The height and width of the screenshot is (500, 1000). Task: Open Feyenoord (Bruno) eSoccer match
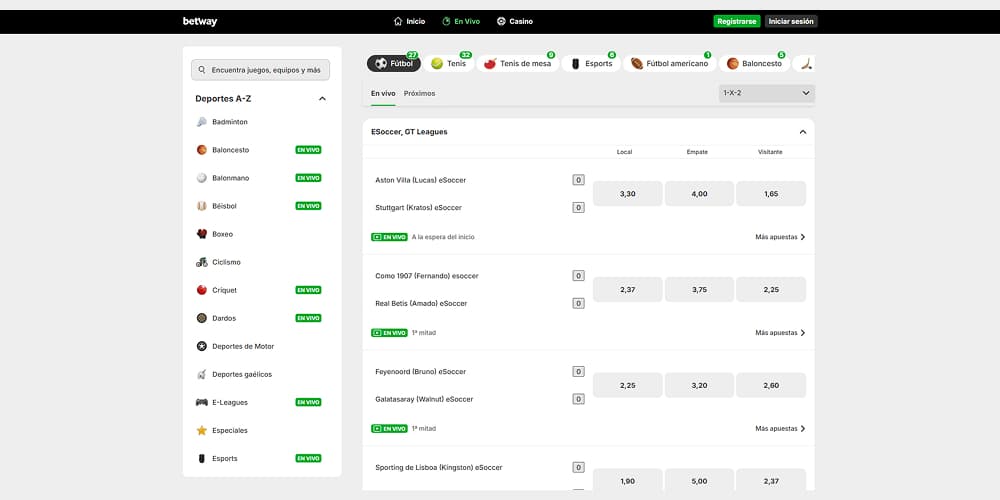click(420, 372)
